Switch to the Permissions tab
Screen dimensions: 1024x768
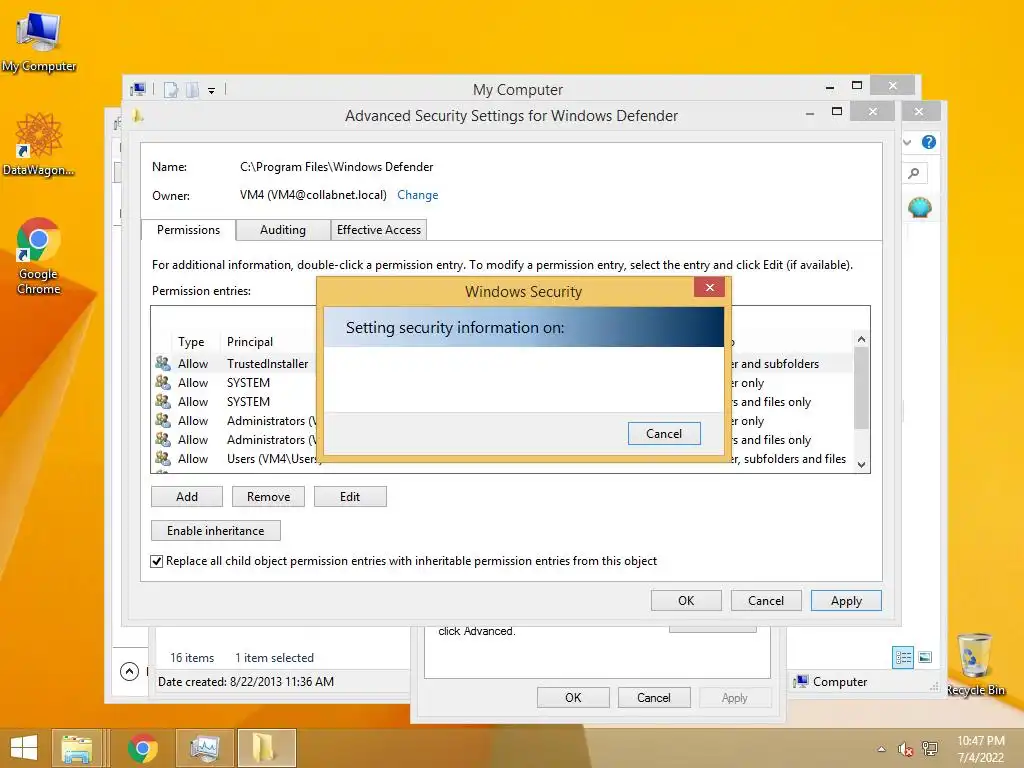point(188,230)
